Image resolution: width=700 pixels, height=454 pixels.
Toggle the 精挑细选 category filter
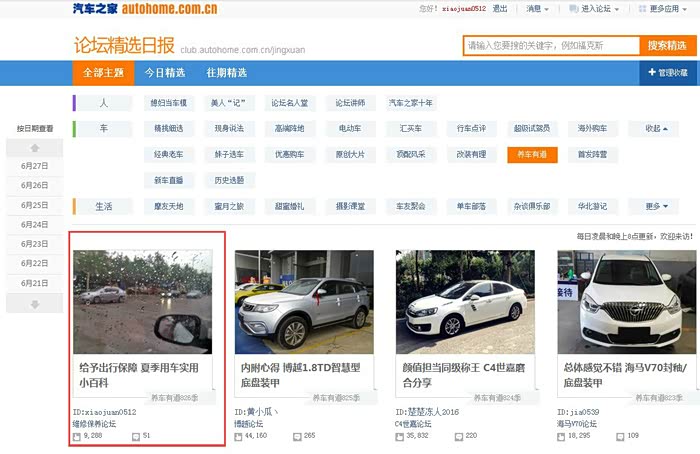tap(169, 129)
